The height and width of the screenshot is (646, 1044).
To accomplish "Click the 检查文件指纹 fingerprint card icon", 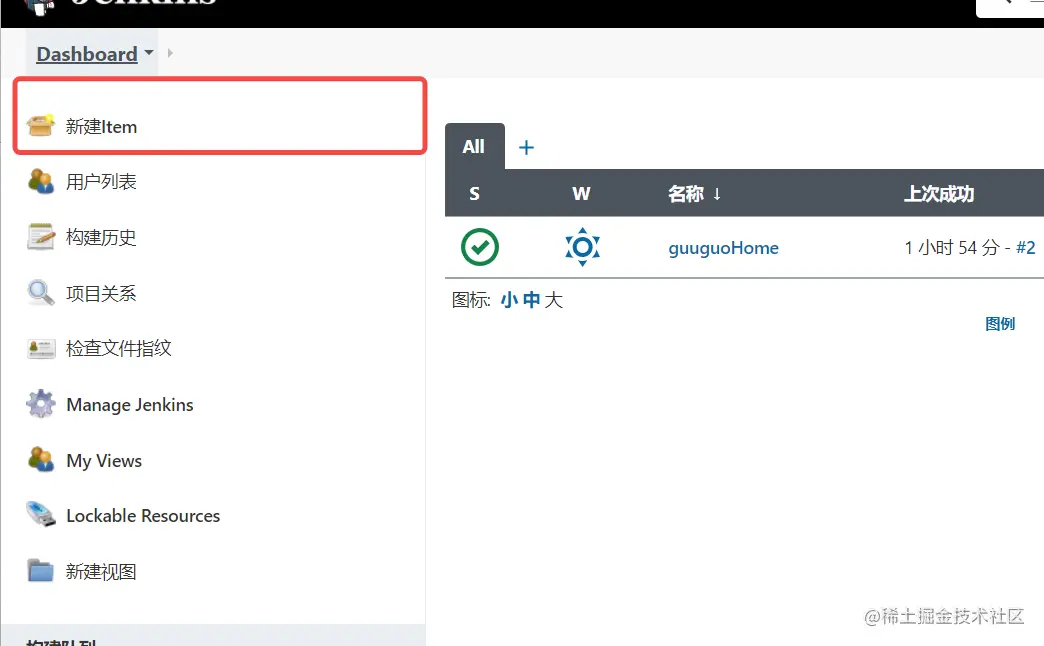I will pos(41,348).
